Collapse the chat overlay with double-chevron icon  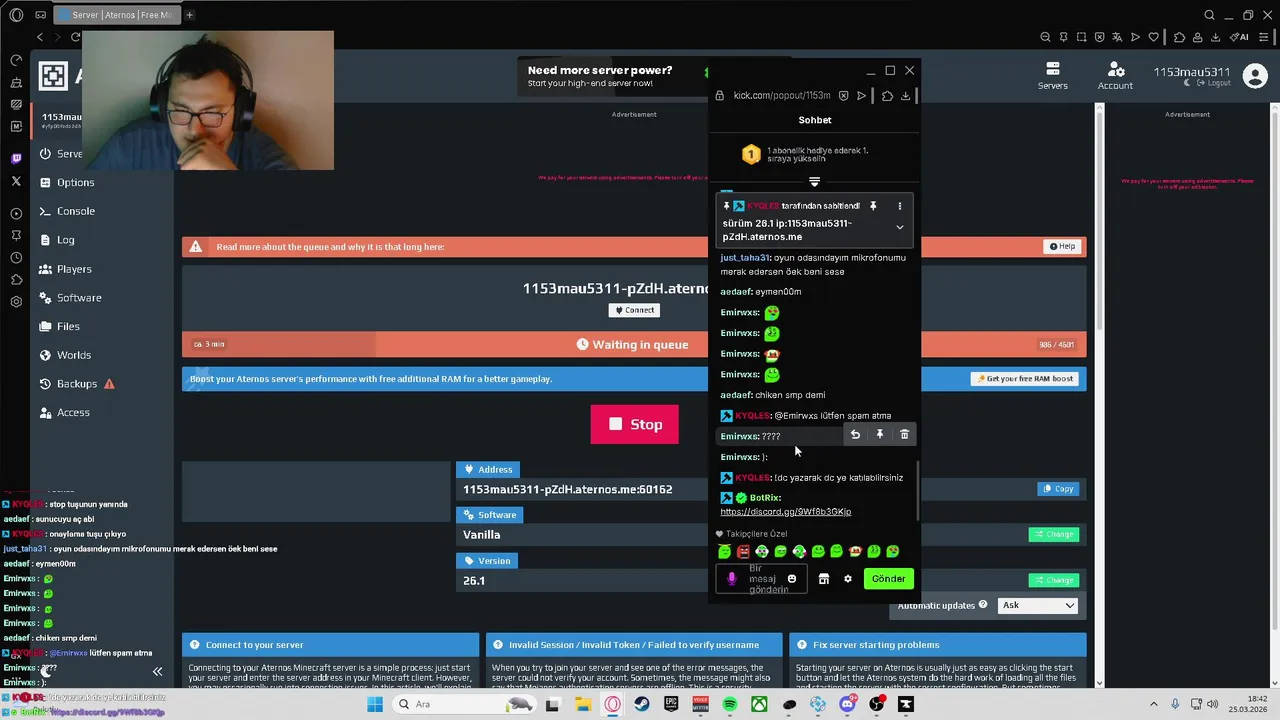click(157, 672)
